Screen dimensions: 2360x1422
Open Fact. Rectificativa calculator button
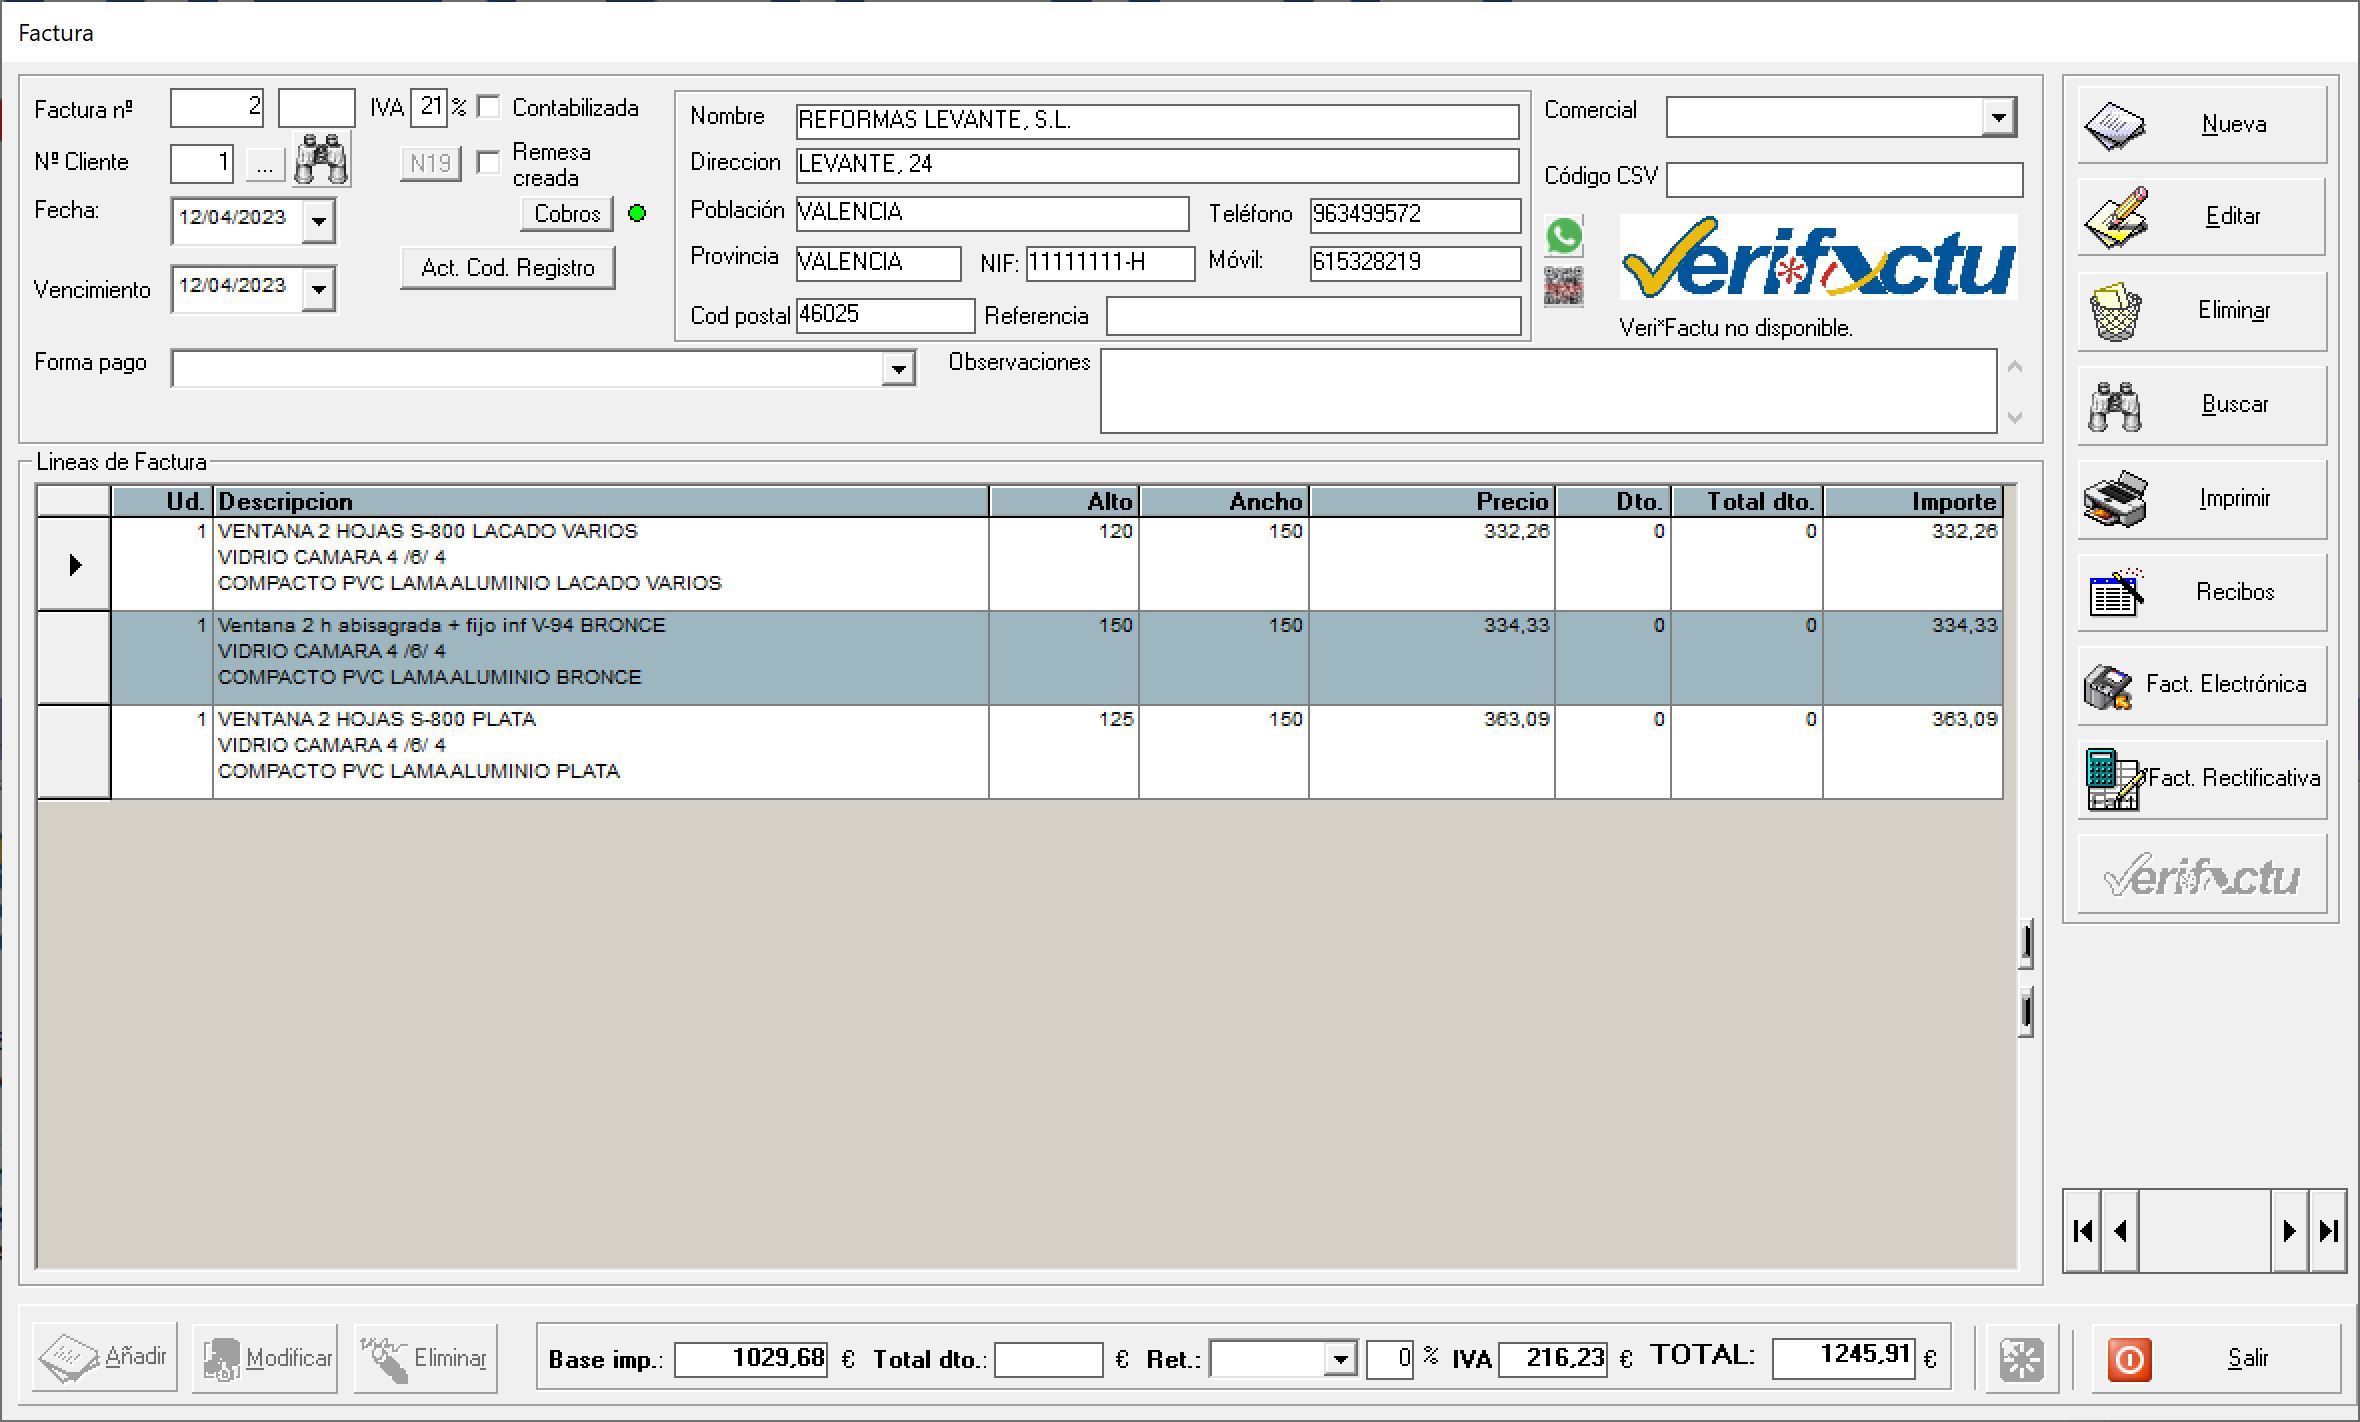(x=2202, y=779)
